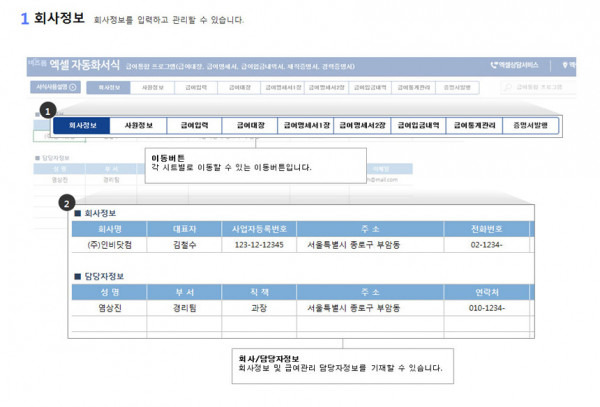Click the faded green-outlined cell under callout 1
This screenshot has height=407, width=600.
click(59, 137)
